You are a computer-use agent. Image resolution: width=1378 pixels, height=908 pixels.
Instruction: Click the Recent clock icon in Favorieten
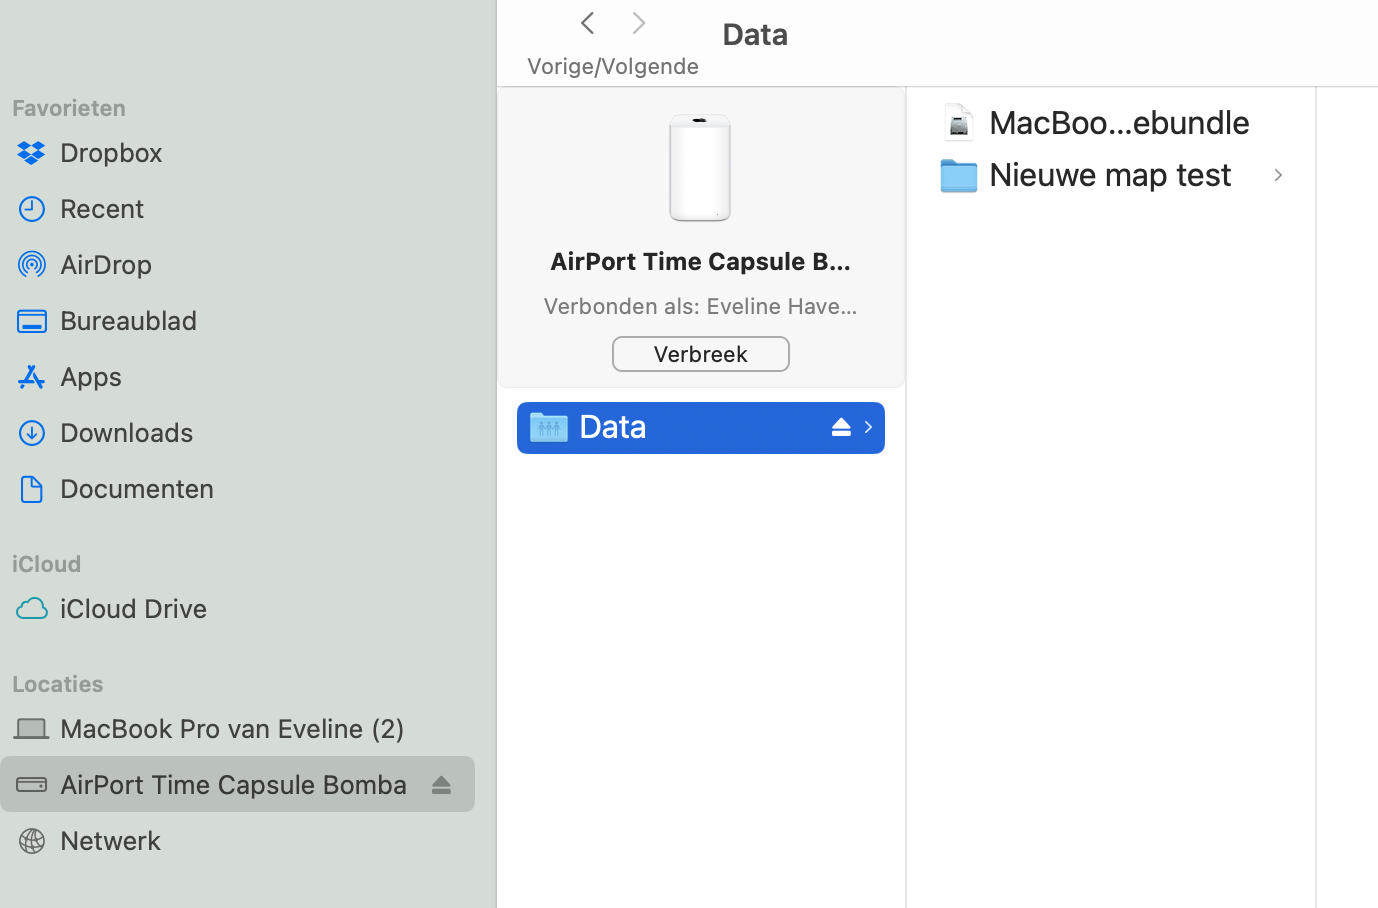[x=31, y=208]
